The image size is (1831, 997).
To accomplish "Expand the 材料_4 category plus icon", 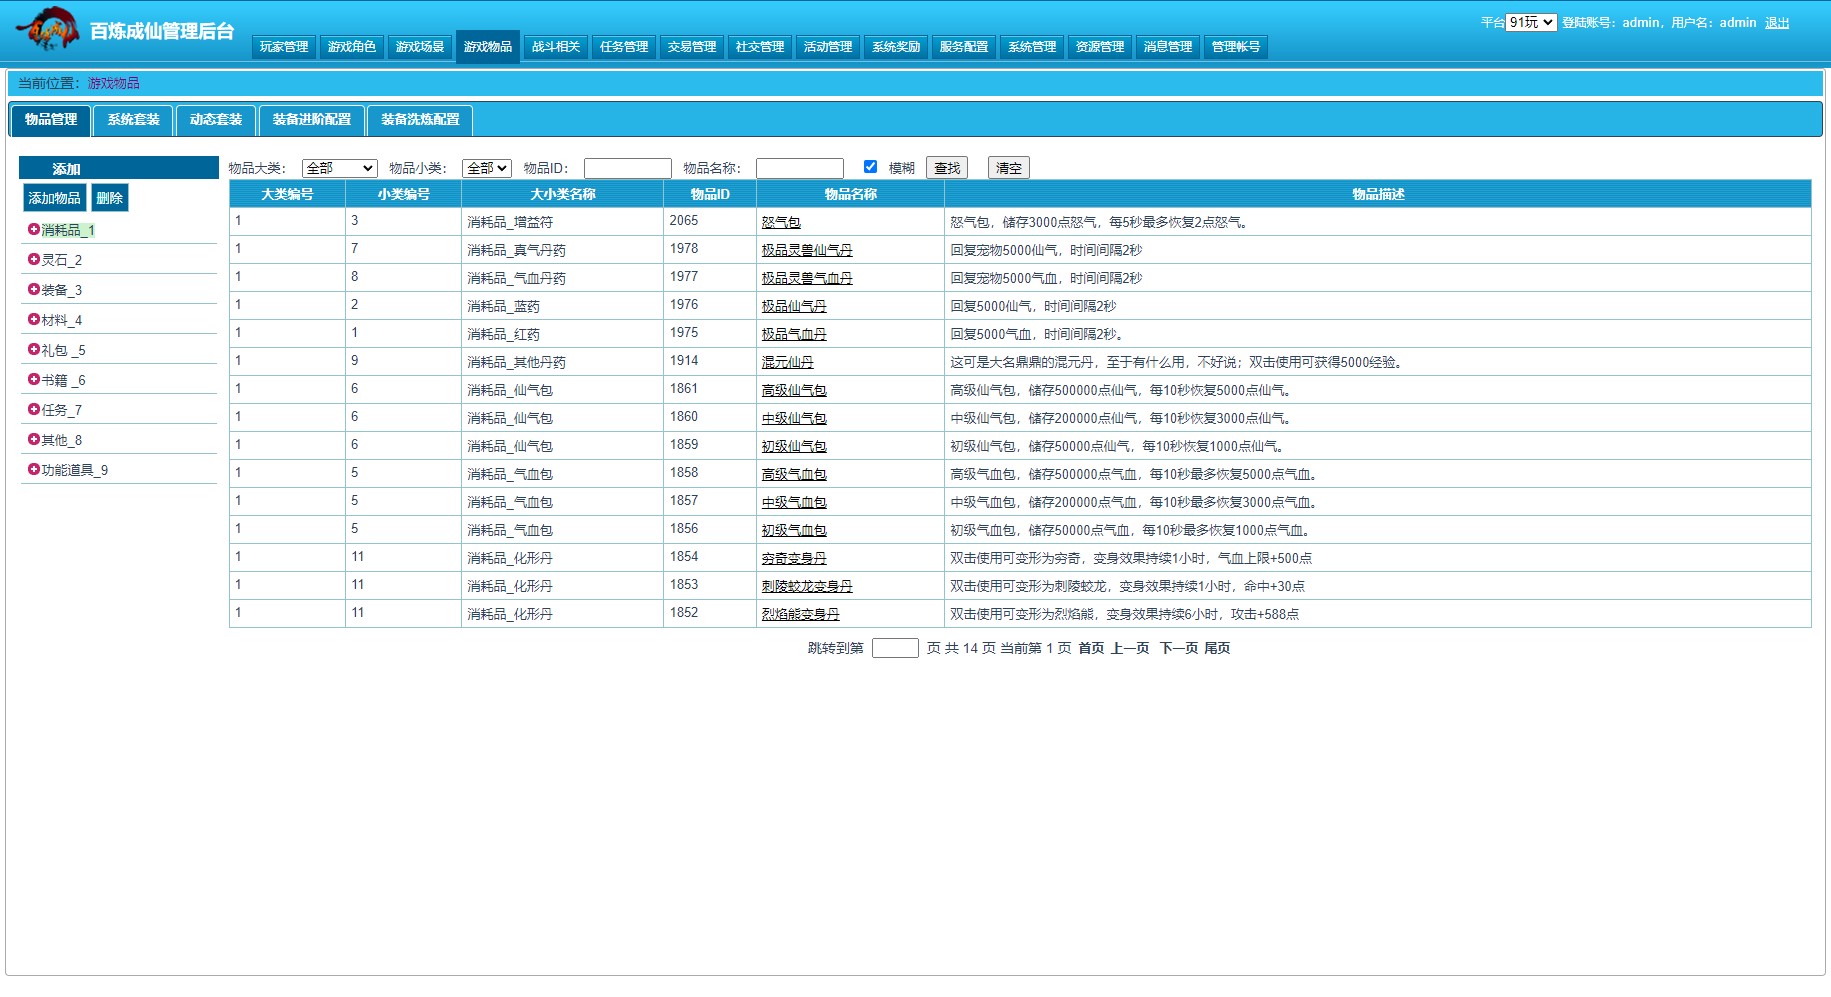I will [x=34, y=319].
